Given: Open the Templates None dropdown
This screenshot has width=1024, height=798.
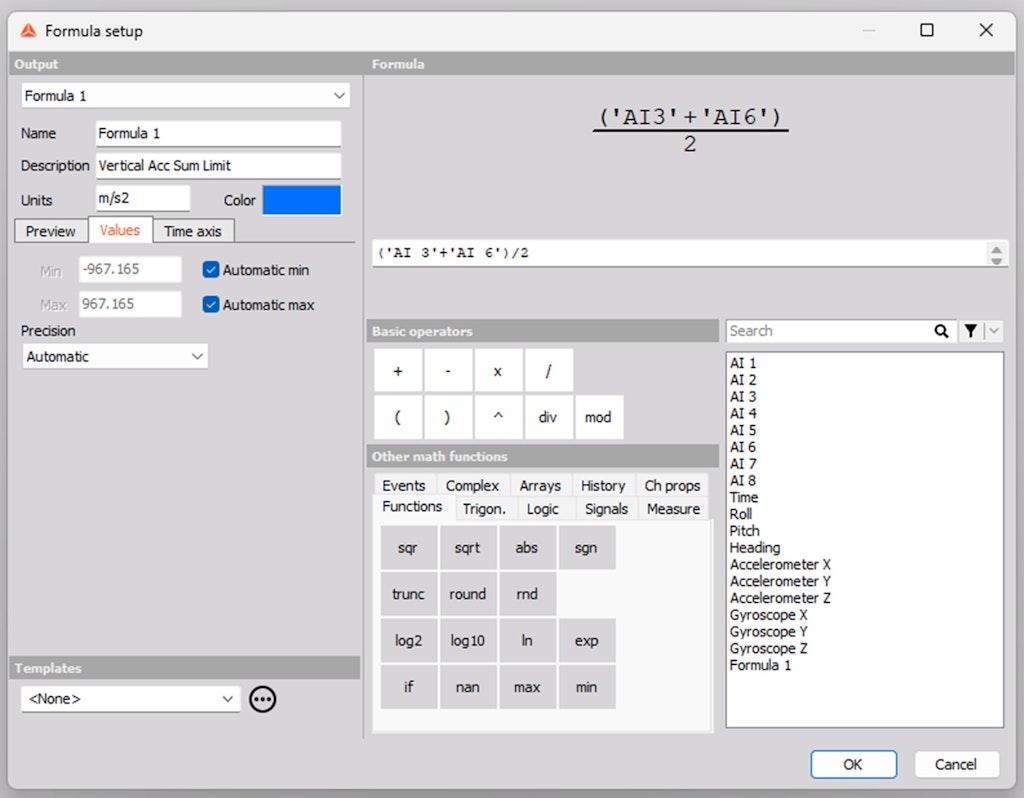Looking at the screenshot, I should click(131, 699).
